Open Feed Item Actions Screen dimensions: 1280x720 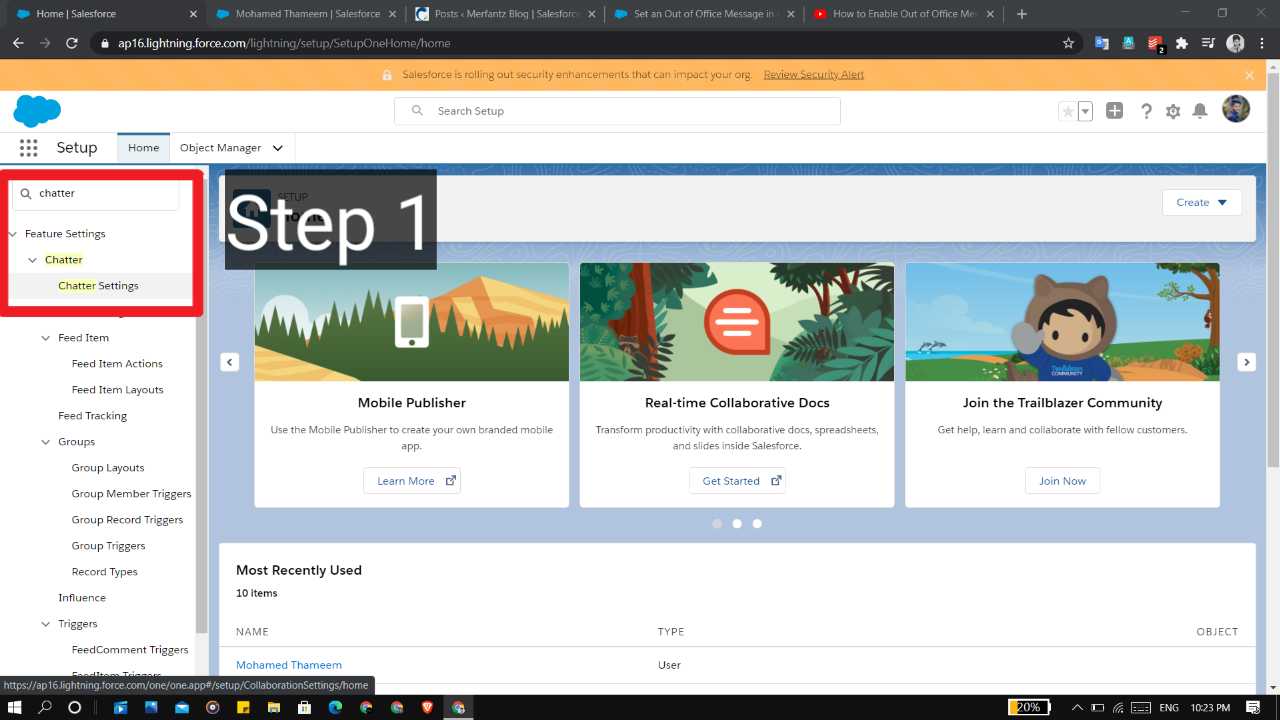(117, 364)
